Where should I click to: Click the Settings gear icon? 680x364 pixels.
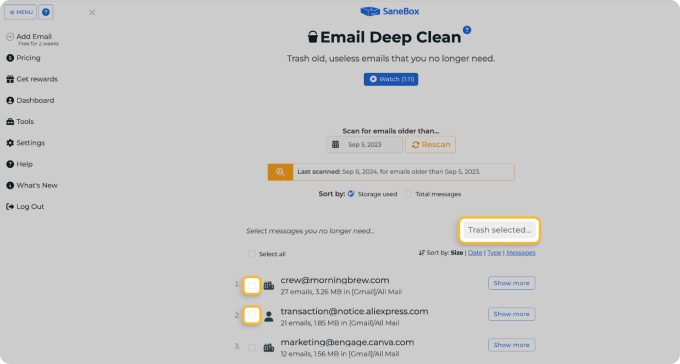click(10, 143)
